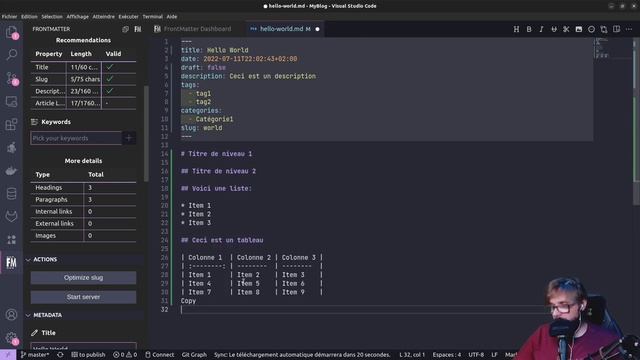
Task: Open the Terminal menu
Action: pyautogui.click(x=153, y=17)
